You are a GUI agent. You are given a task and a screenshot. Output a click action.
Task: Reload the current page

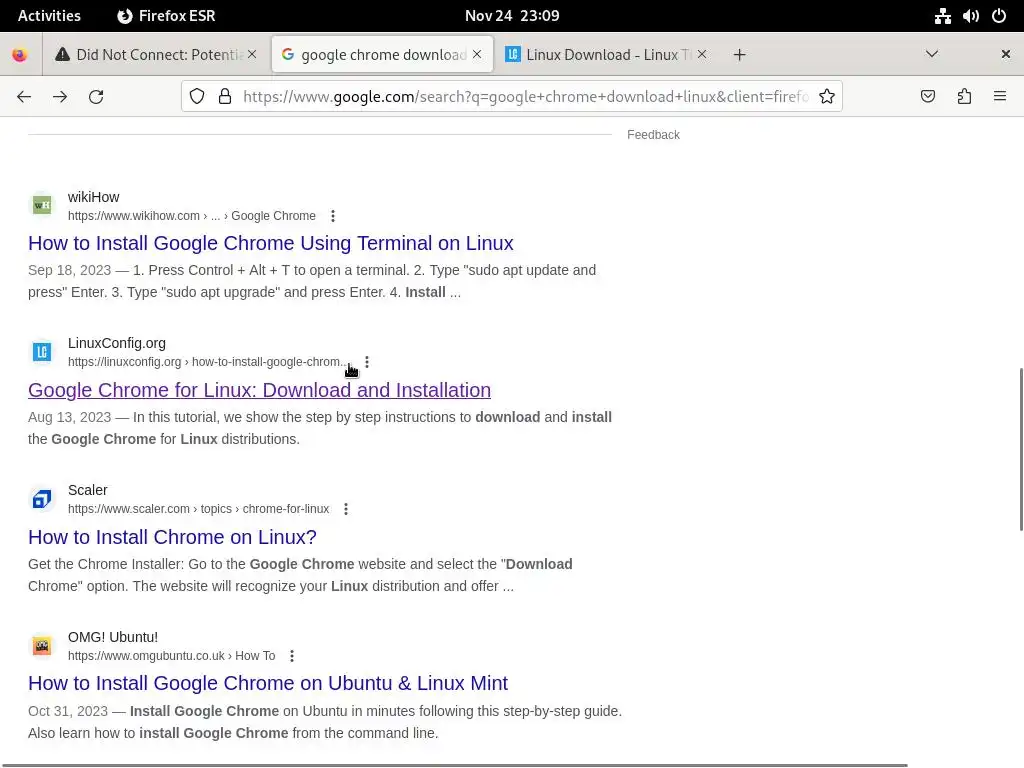(96, 97)
